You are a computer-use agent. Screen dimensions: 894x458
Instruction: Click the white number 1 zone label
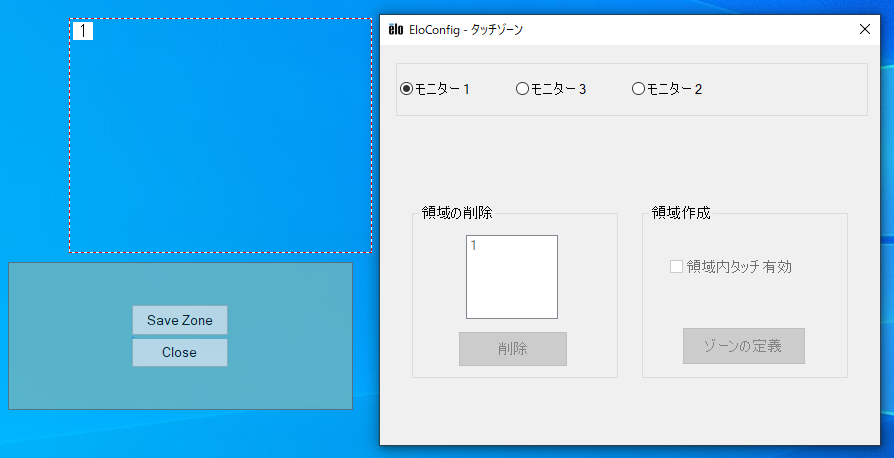coord(83,31)
